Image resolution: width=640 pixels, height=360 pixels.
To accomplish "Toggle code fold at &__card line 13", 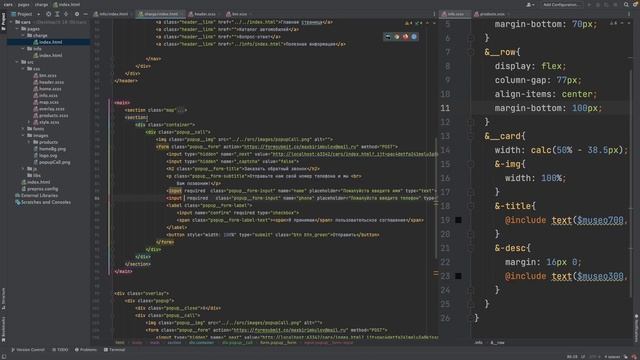I will point(470,136).
